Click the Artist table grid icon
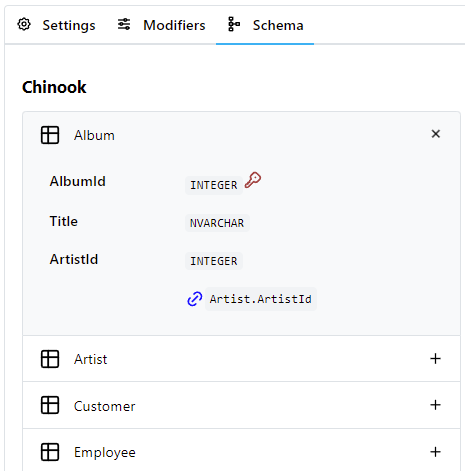465x471 pixels. click(x=50, y=359)
